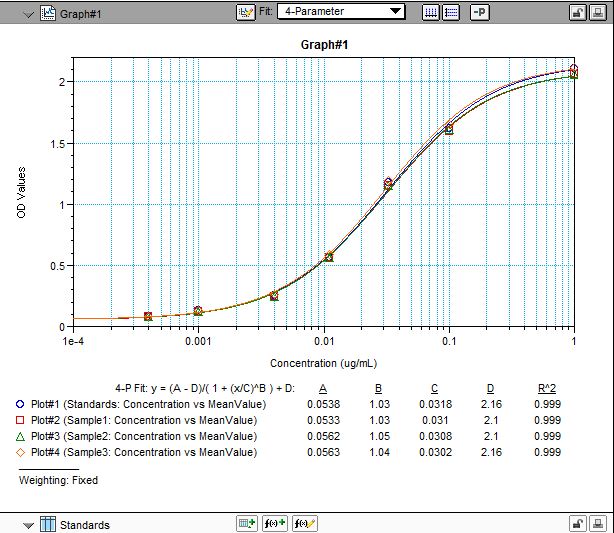Add a column to Standards table
Viewport: 614px width, 533px height.
[247, 524]
